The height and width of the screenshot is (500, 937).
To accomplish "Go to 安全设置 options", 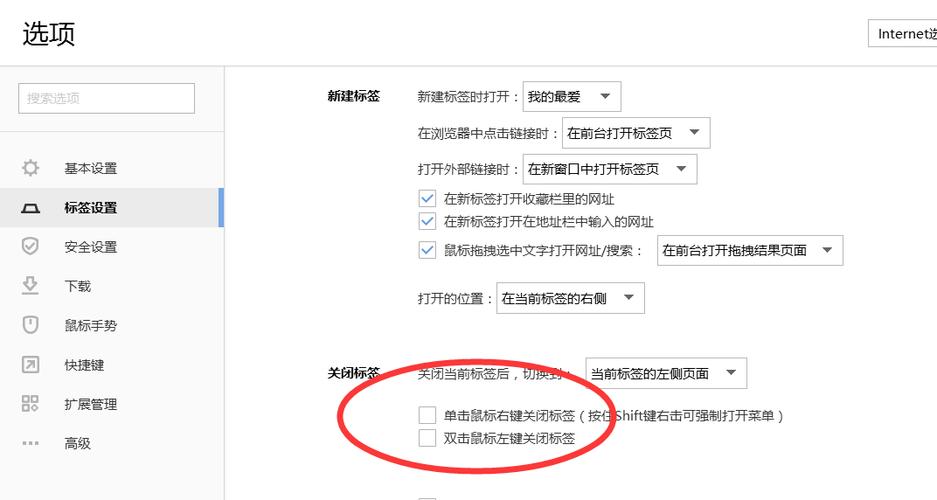I will point(112,247).
